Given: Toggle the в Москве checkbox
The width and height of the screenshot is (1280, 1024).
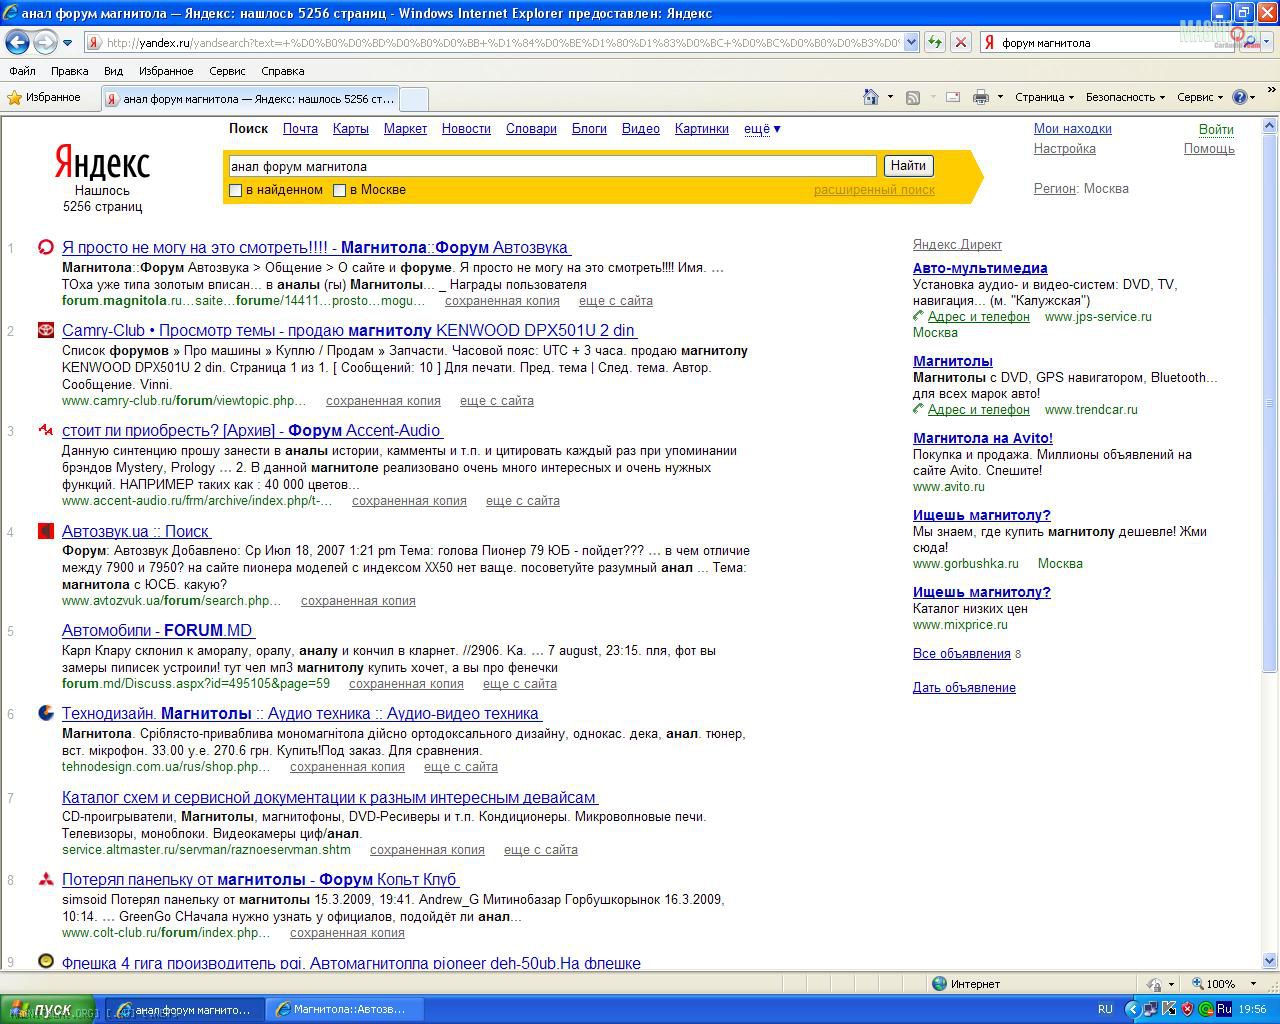Looking at the screenshot, I should click(x=339, y=190).
